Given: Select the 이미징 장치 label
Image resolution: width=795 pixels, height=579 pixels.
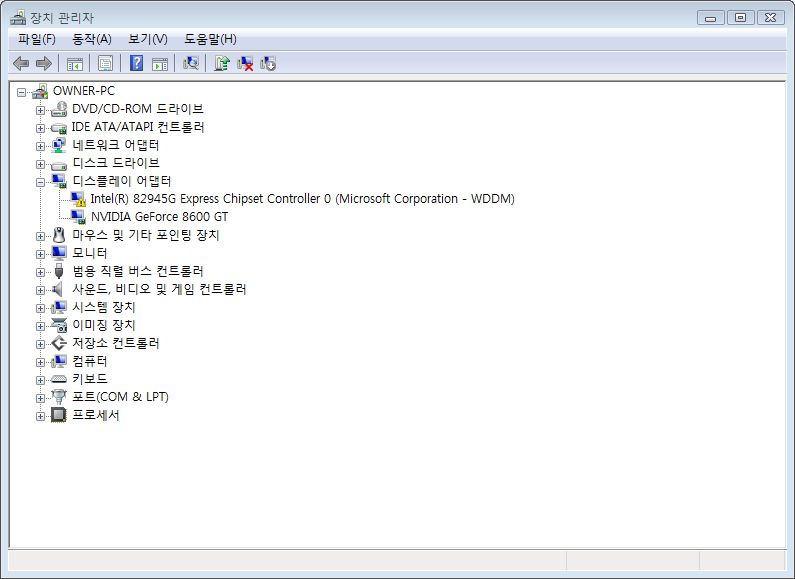Looking at the screenshot, I should (x=103, y=325).
